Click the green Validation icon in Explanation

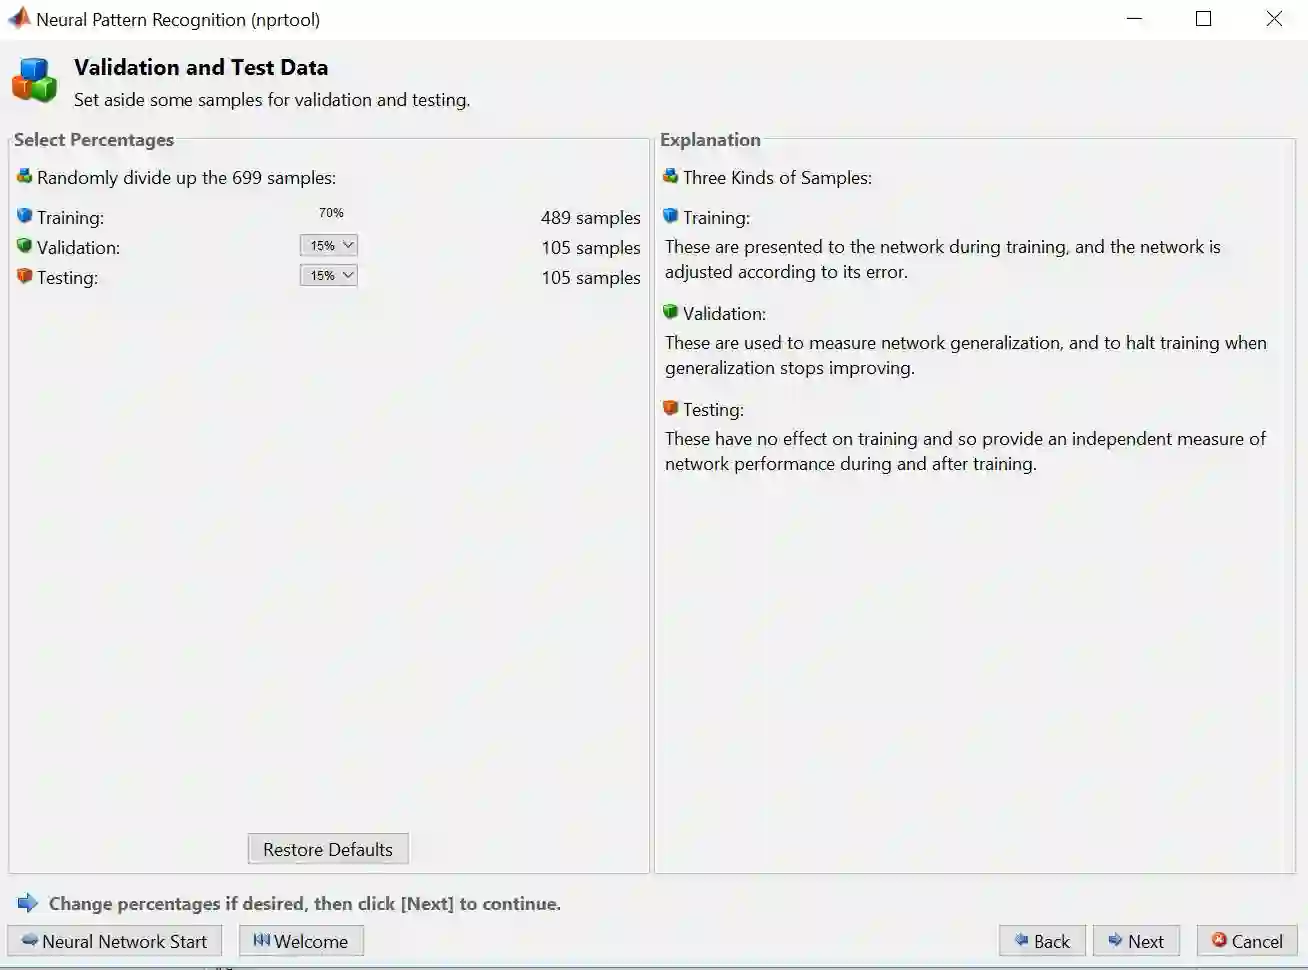click(671, 312)
